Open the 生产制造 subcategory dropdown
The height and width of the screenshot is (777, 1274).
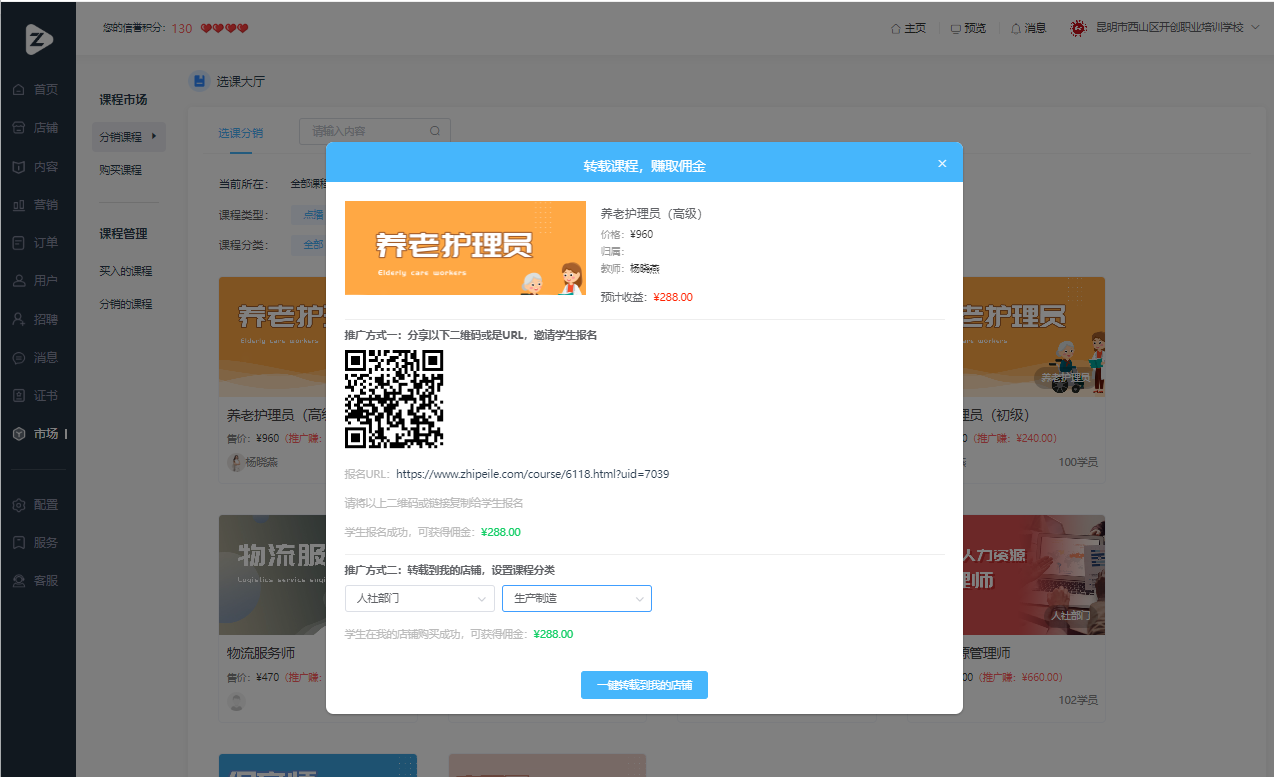577,598
